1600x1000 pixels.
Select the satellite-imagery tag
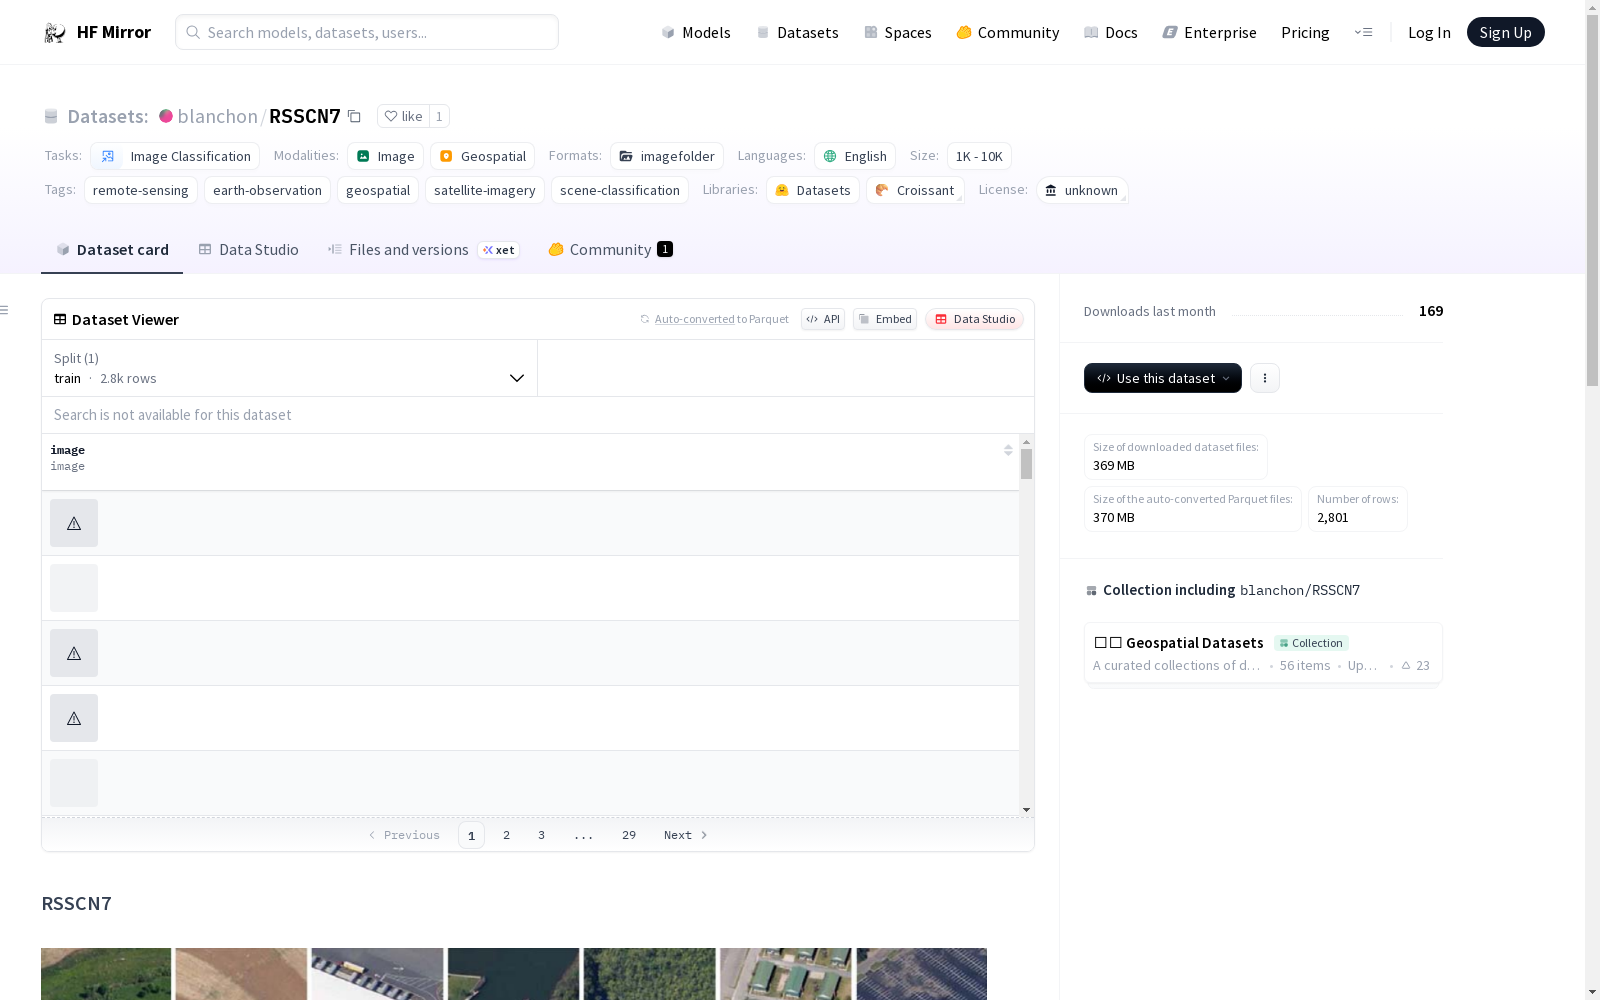(485, 190)
